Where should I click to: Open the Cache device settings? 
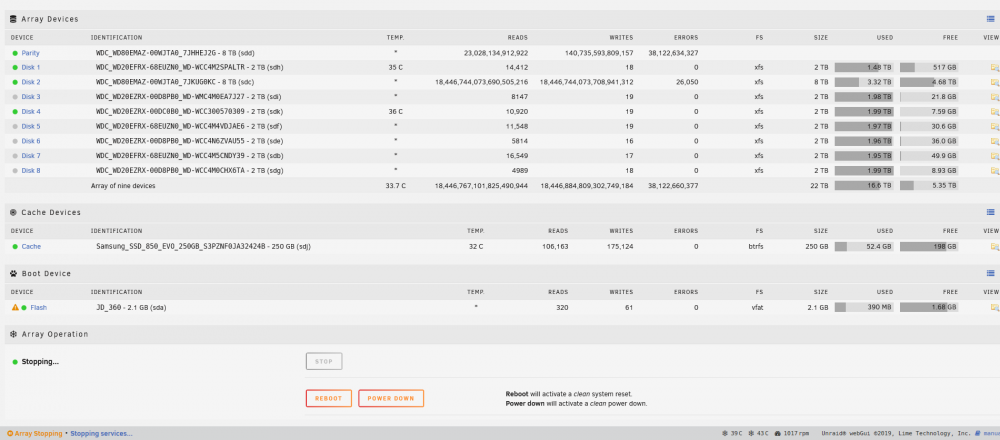[31, 246]
